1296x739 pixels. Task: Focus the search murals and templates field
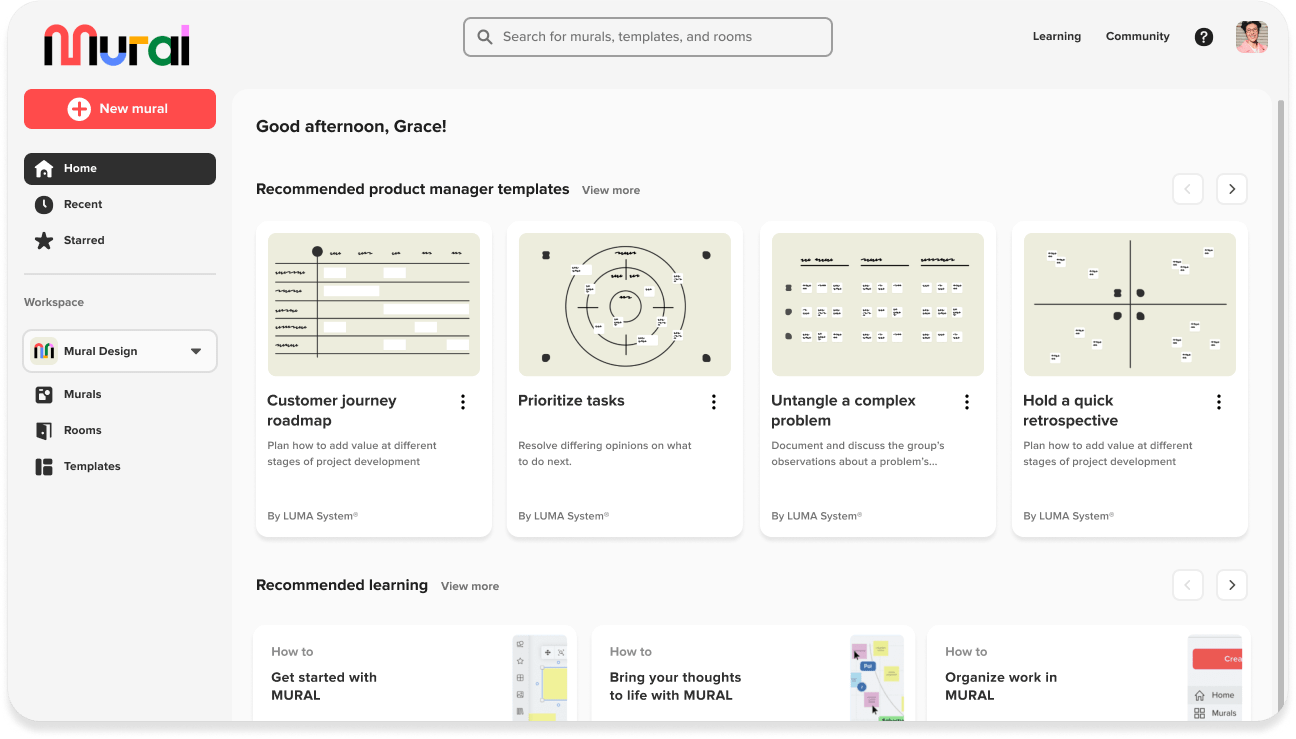(648, 37)
